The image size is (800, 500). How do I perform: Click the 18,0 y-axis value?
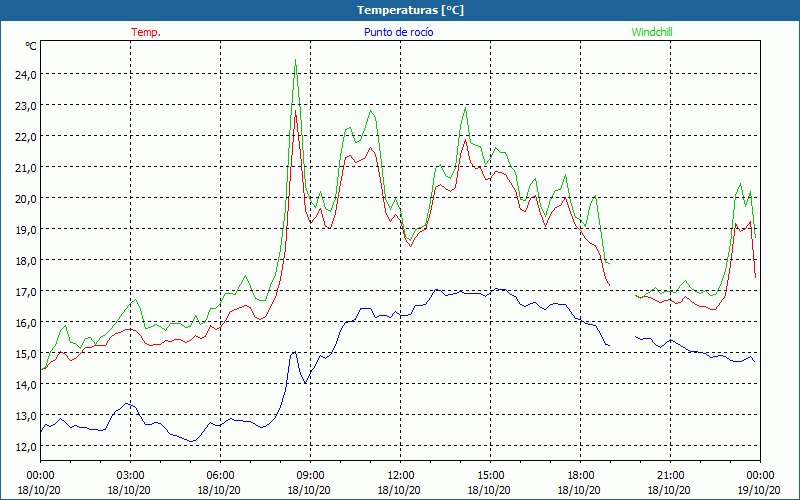(x=26, y=261)
